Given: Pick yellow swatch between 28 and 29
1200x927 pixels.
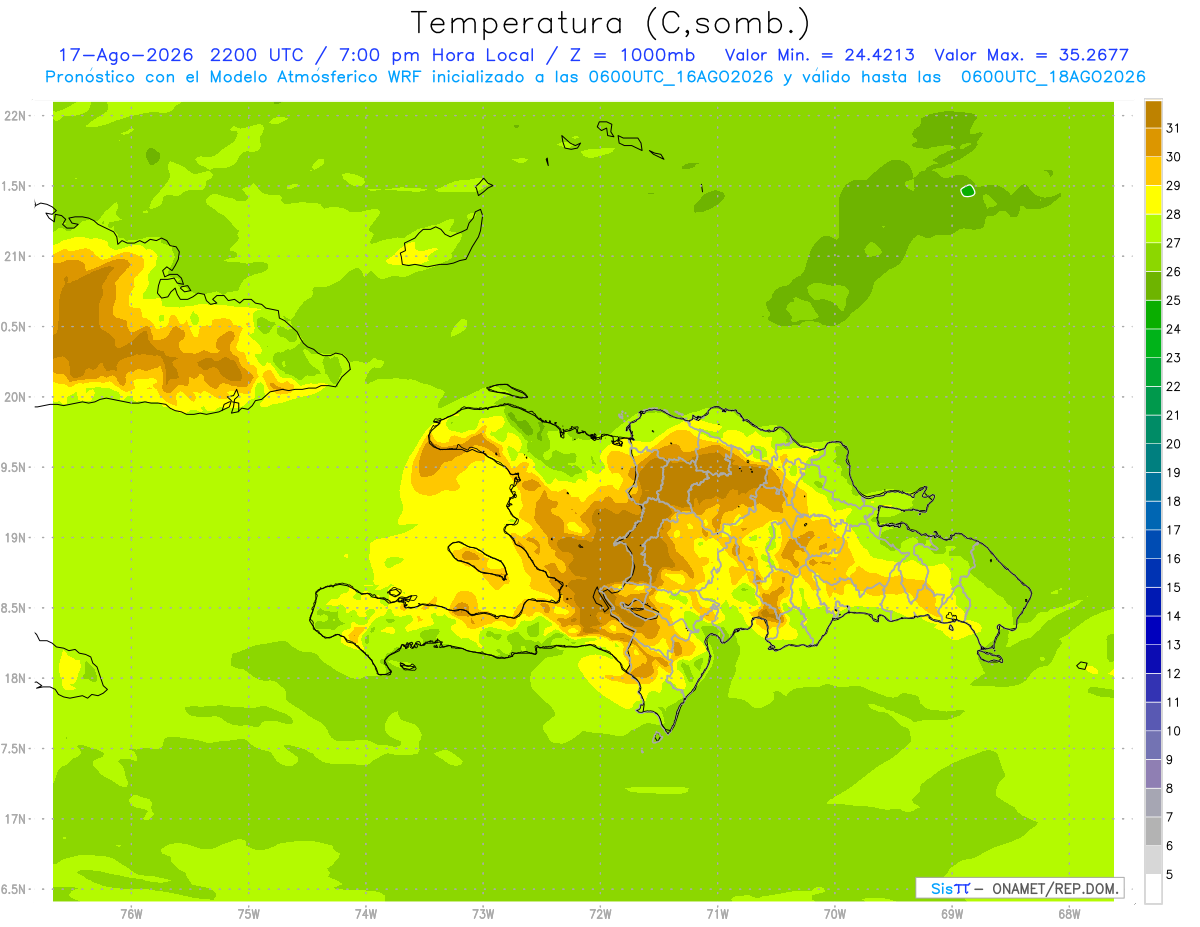Looking at the screenshot, I should pos(1153,200).
